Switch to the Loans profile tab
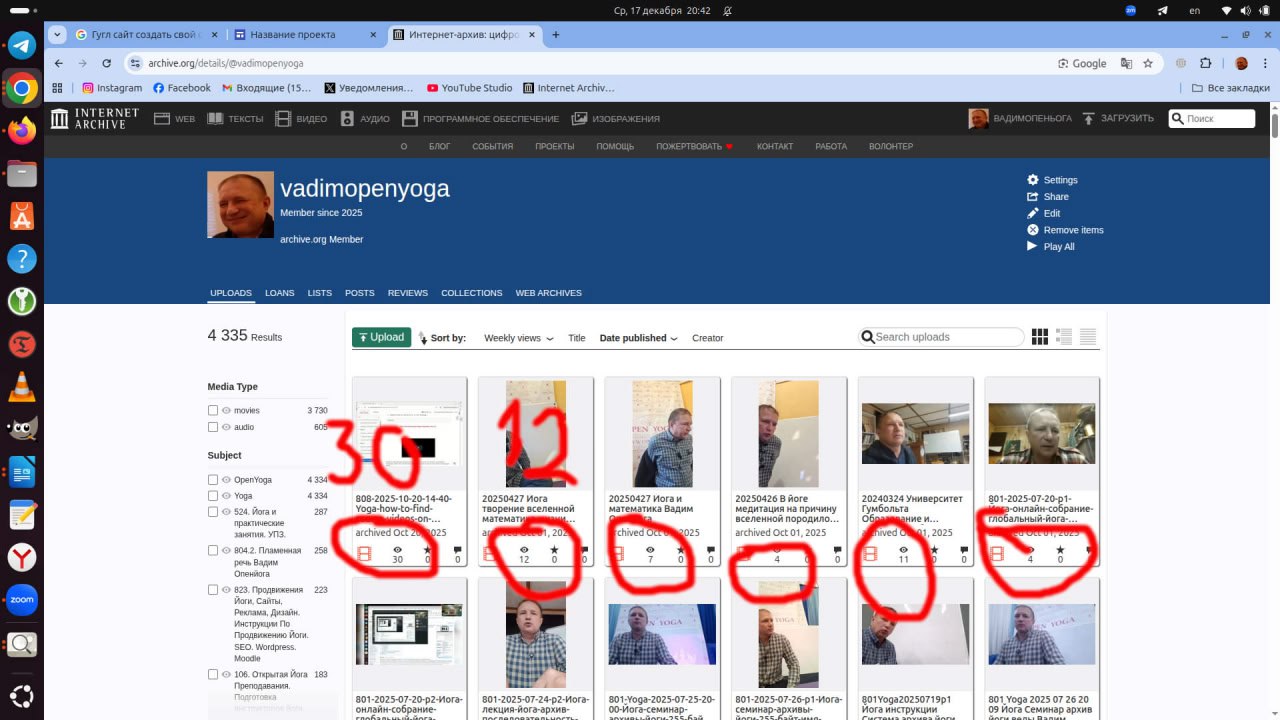This screenshot has width=1280, height=720. coord(280,293)
